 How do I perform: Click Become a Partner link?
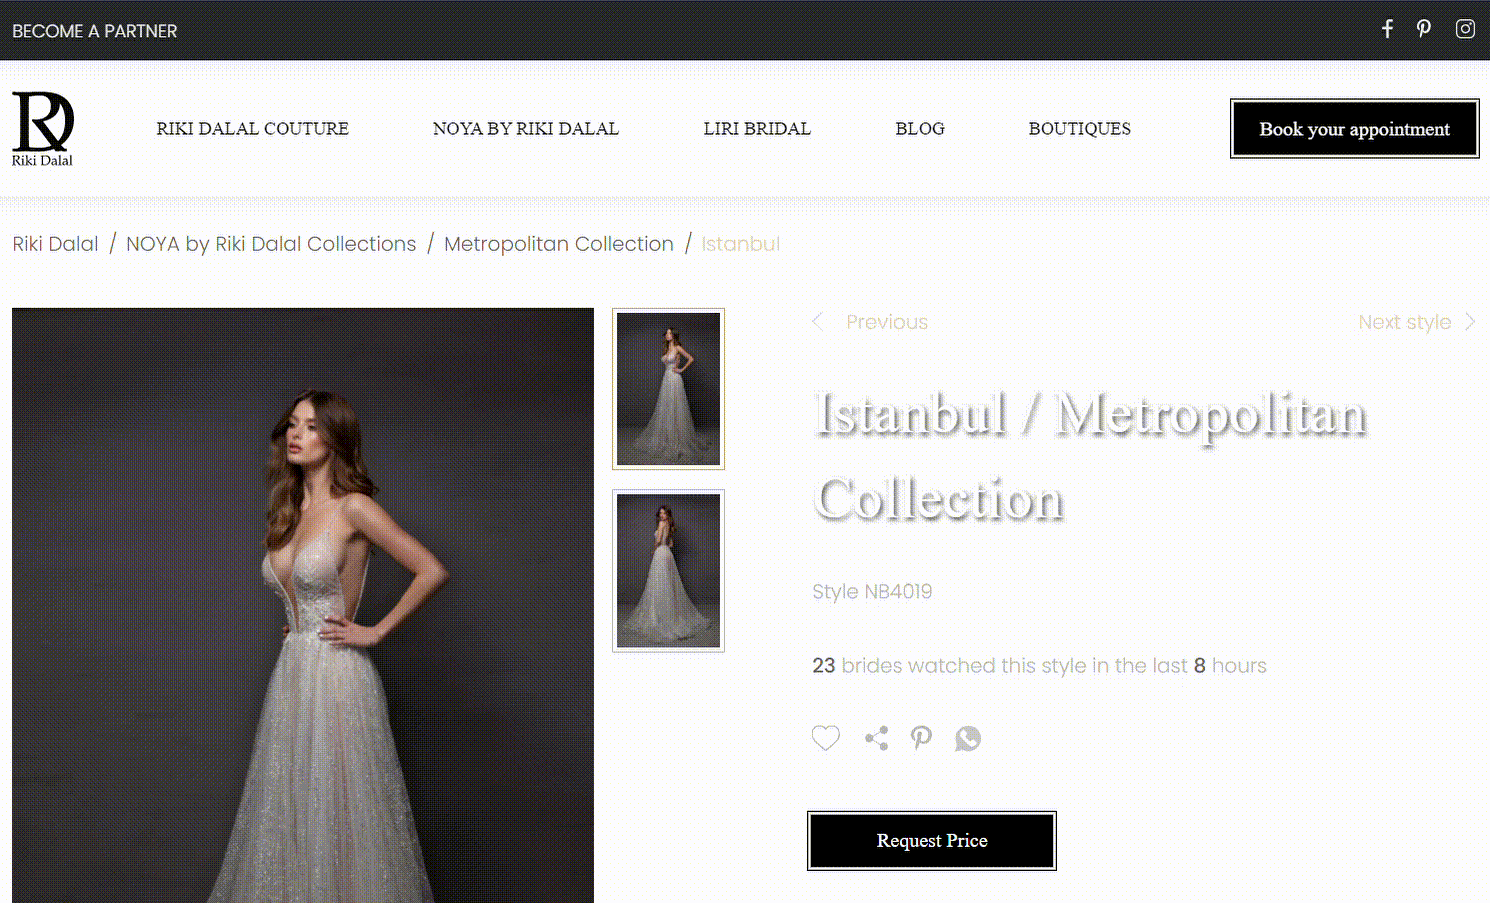click(95, 31)
